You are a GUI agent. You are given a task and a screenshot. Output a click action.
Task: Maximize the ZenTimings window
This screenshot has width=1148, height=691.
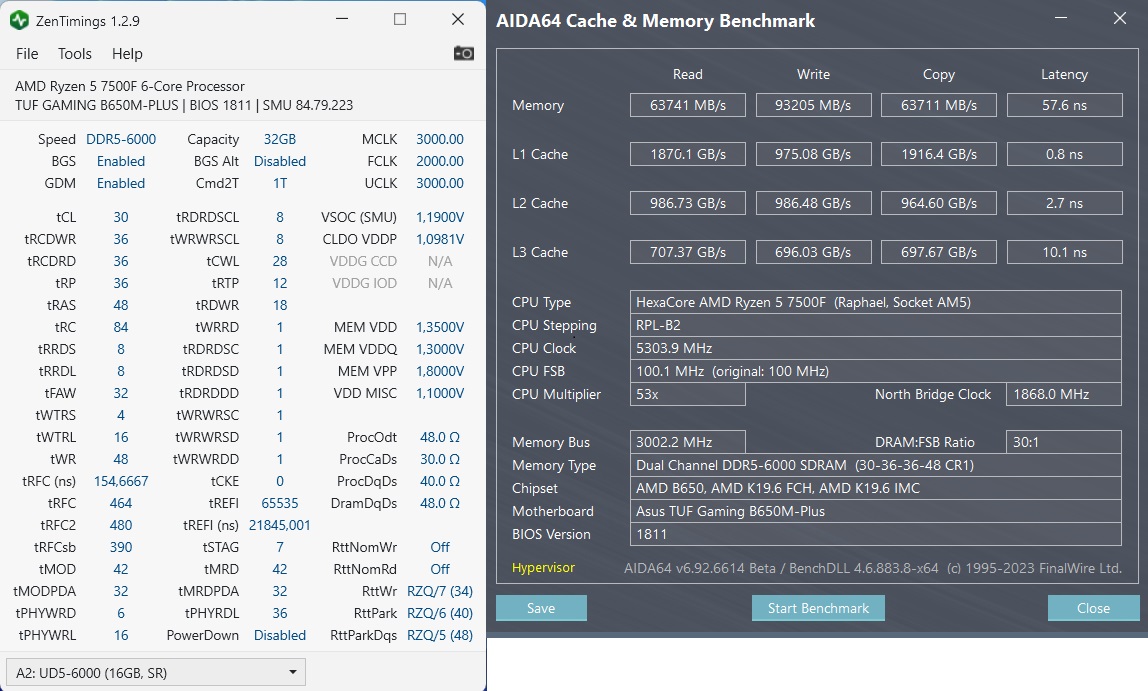pos(400,19)
